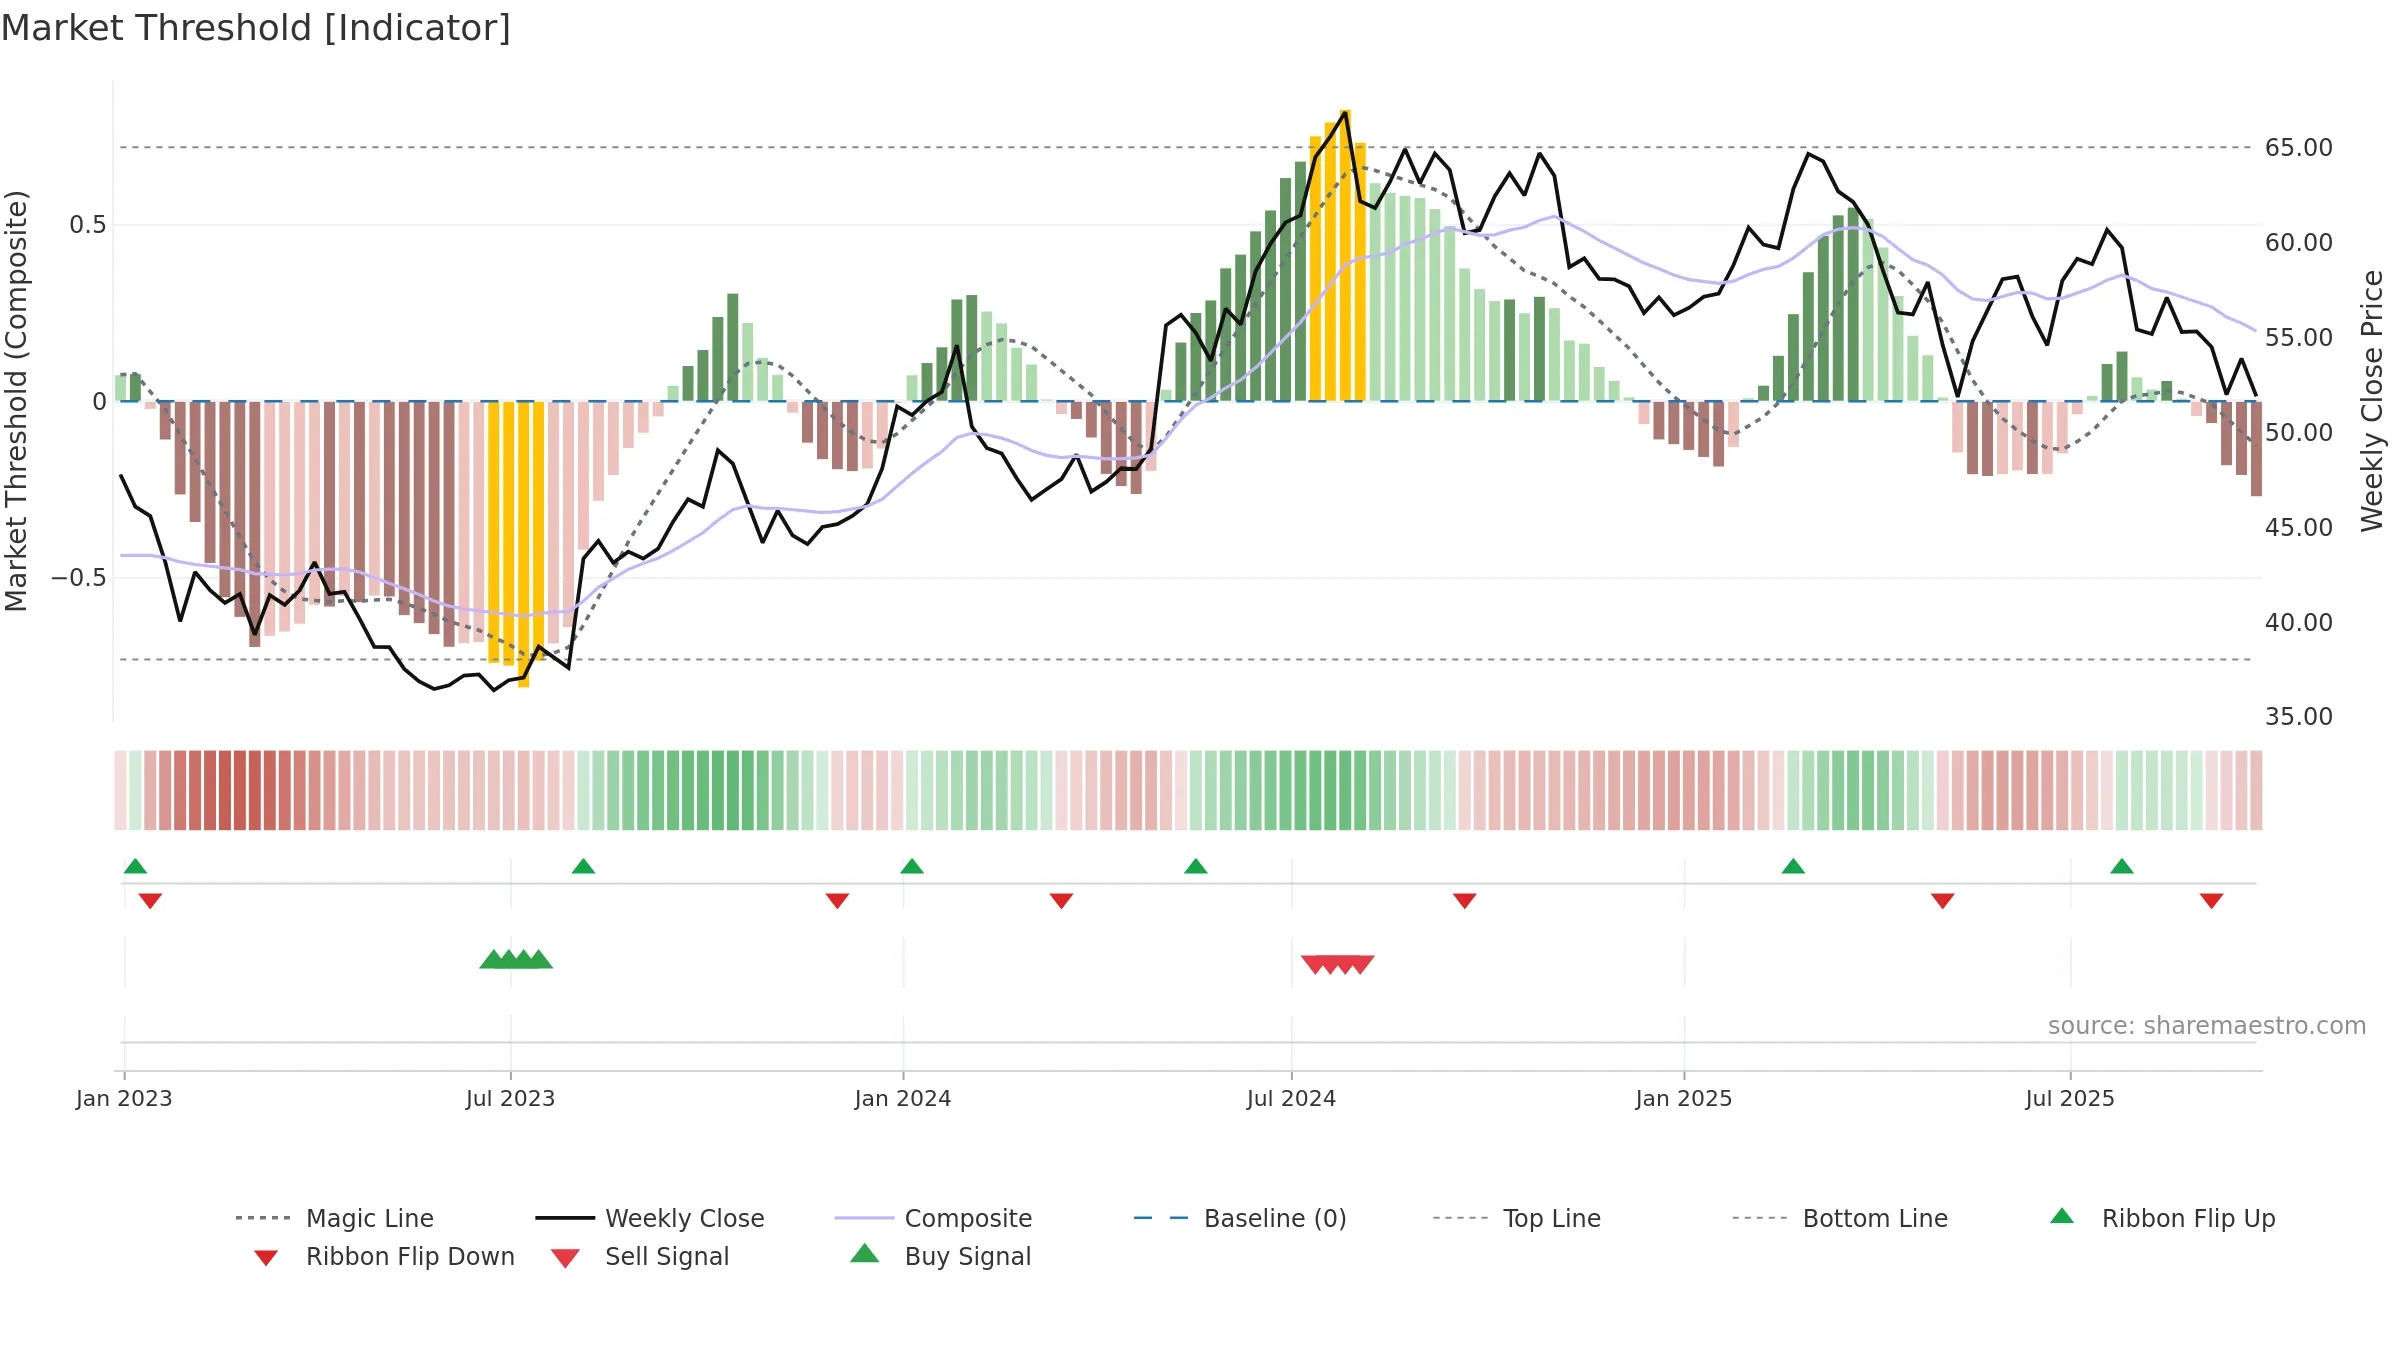Click the Market Threshold (Composite) axis title
This screenshot has height=1350, width=2400.
(x=16, y=401)
